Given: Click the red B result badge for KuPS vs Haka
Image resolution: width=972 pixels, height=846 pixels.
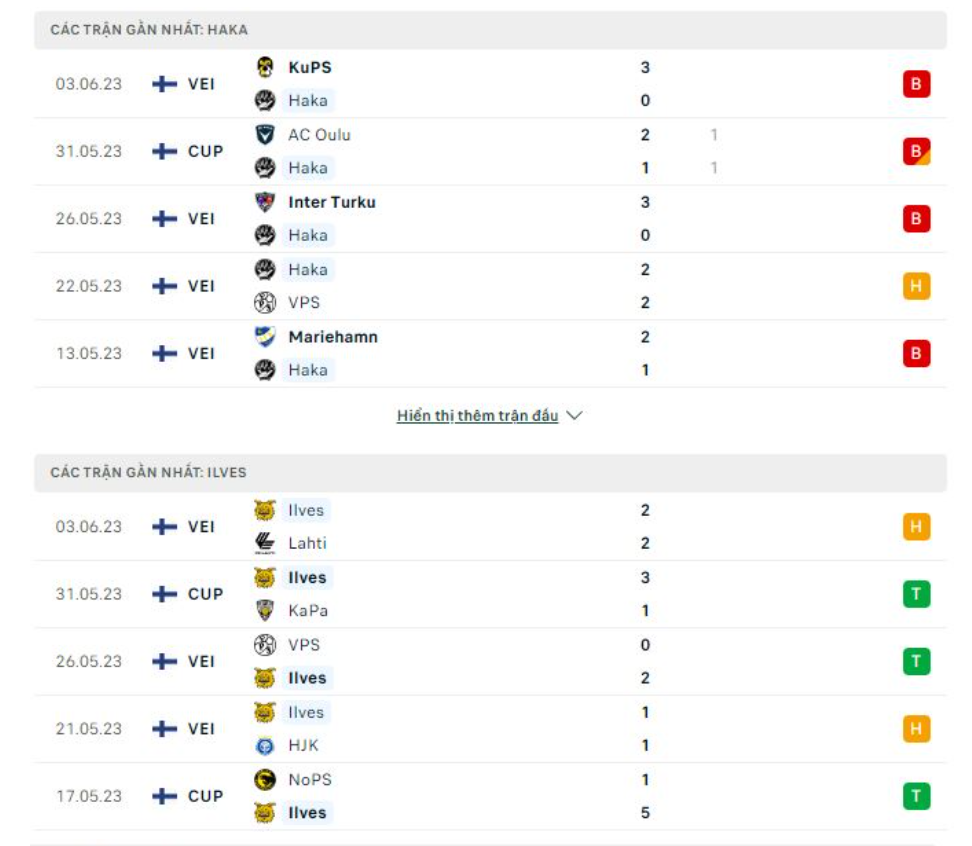Looking at the screenshot, I should point(916,84).
